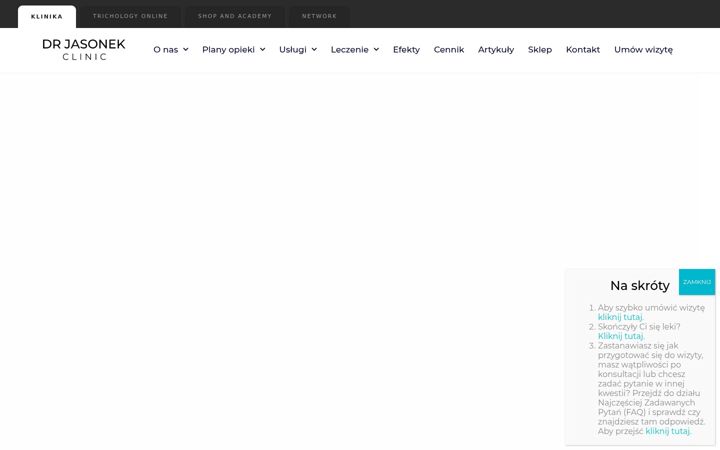The height and width of the screenshot is (450, 720).
Task: Expand the chevron next to O nas
Action: [x=186, y=50]
